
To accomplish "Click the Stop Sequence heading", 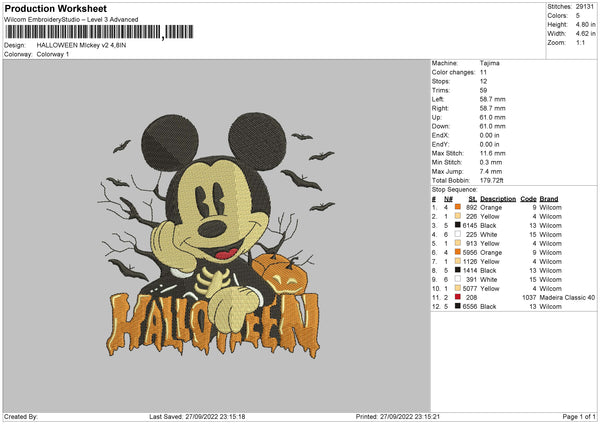I will [455, 188].
